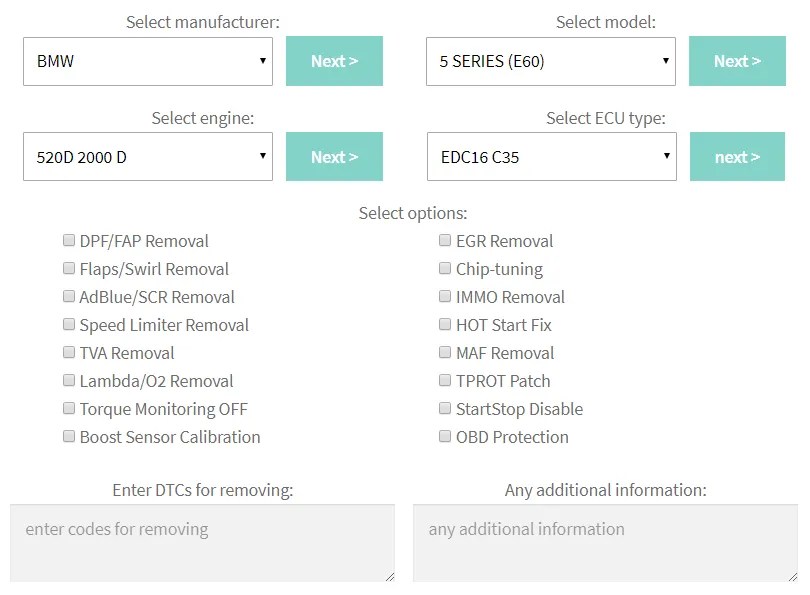Grab the DTC text area resize handle
The height and width of the screenshot is (595, 810).
point(390,577)
